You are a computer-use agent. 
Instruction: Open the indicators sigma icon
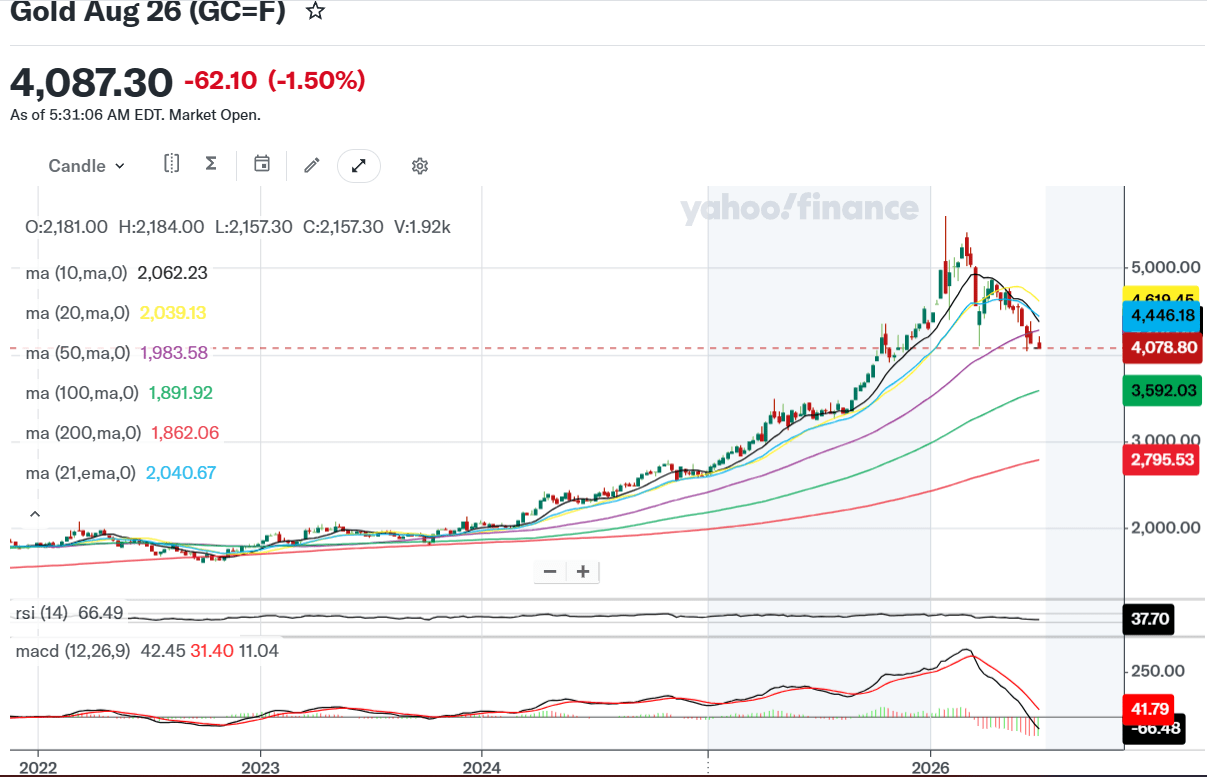click(211, 163)
